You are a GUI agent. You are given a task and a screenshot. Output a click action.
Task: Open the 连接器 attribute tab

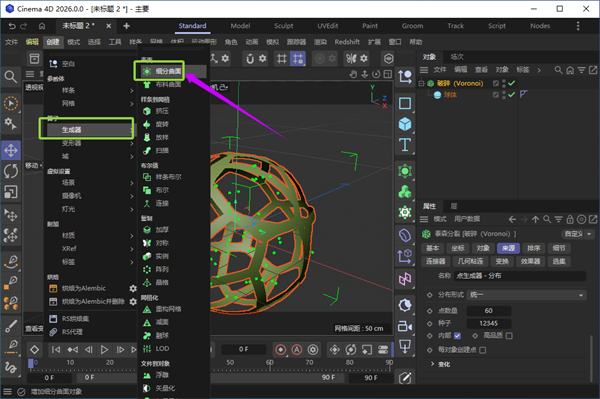point(436,261)
